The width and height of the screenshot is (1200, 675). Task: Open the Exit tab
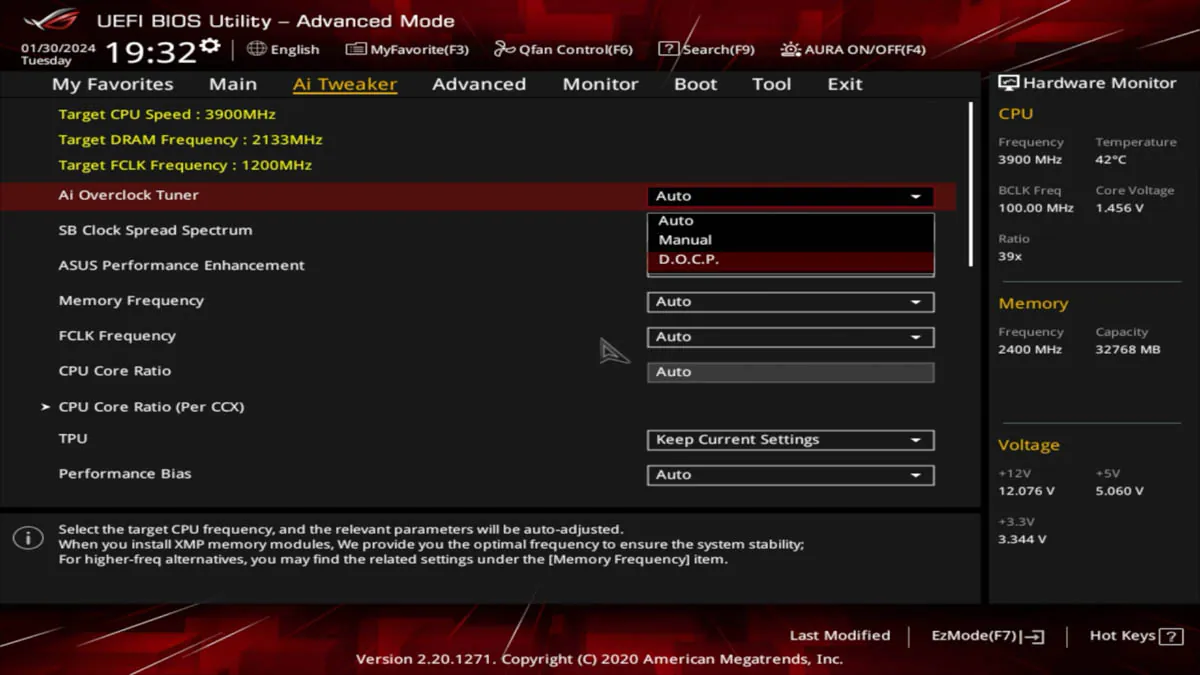click(x=845, y=84)
